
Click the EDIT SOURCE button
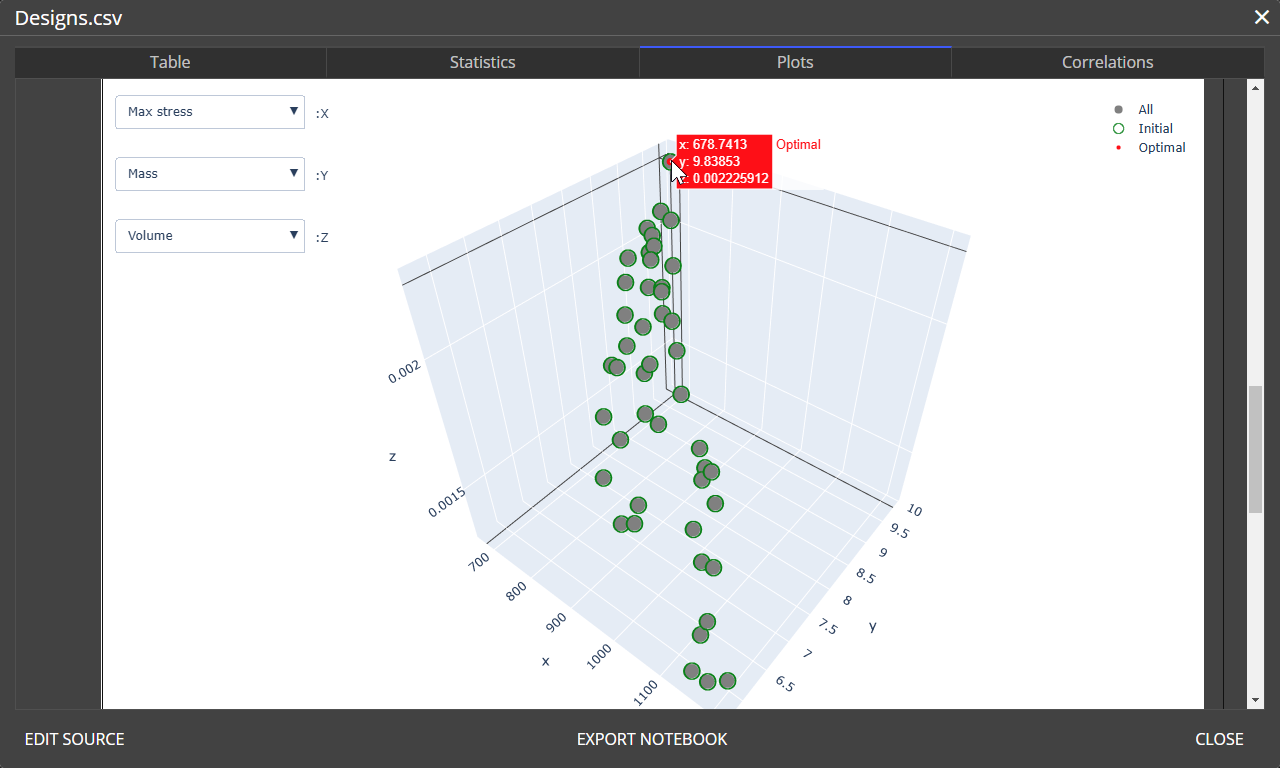click(75, 739)
